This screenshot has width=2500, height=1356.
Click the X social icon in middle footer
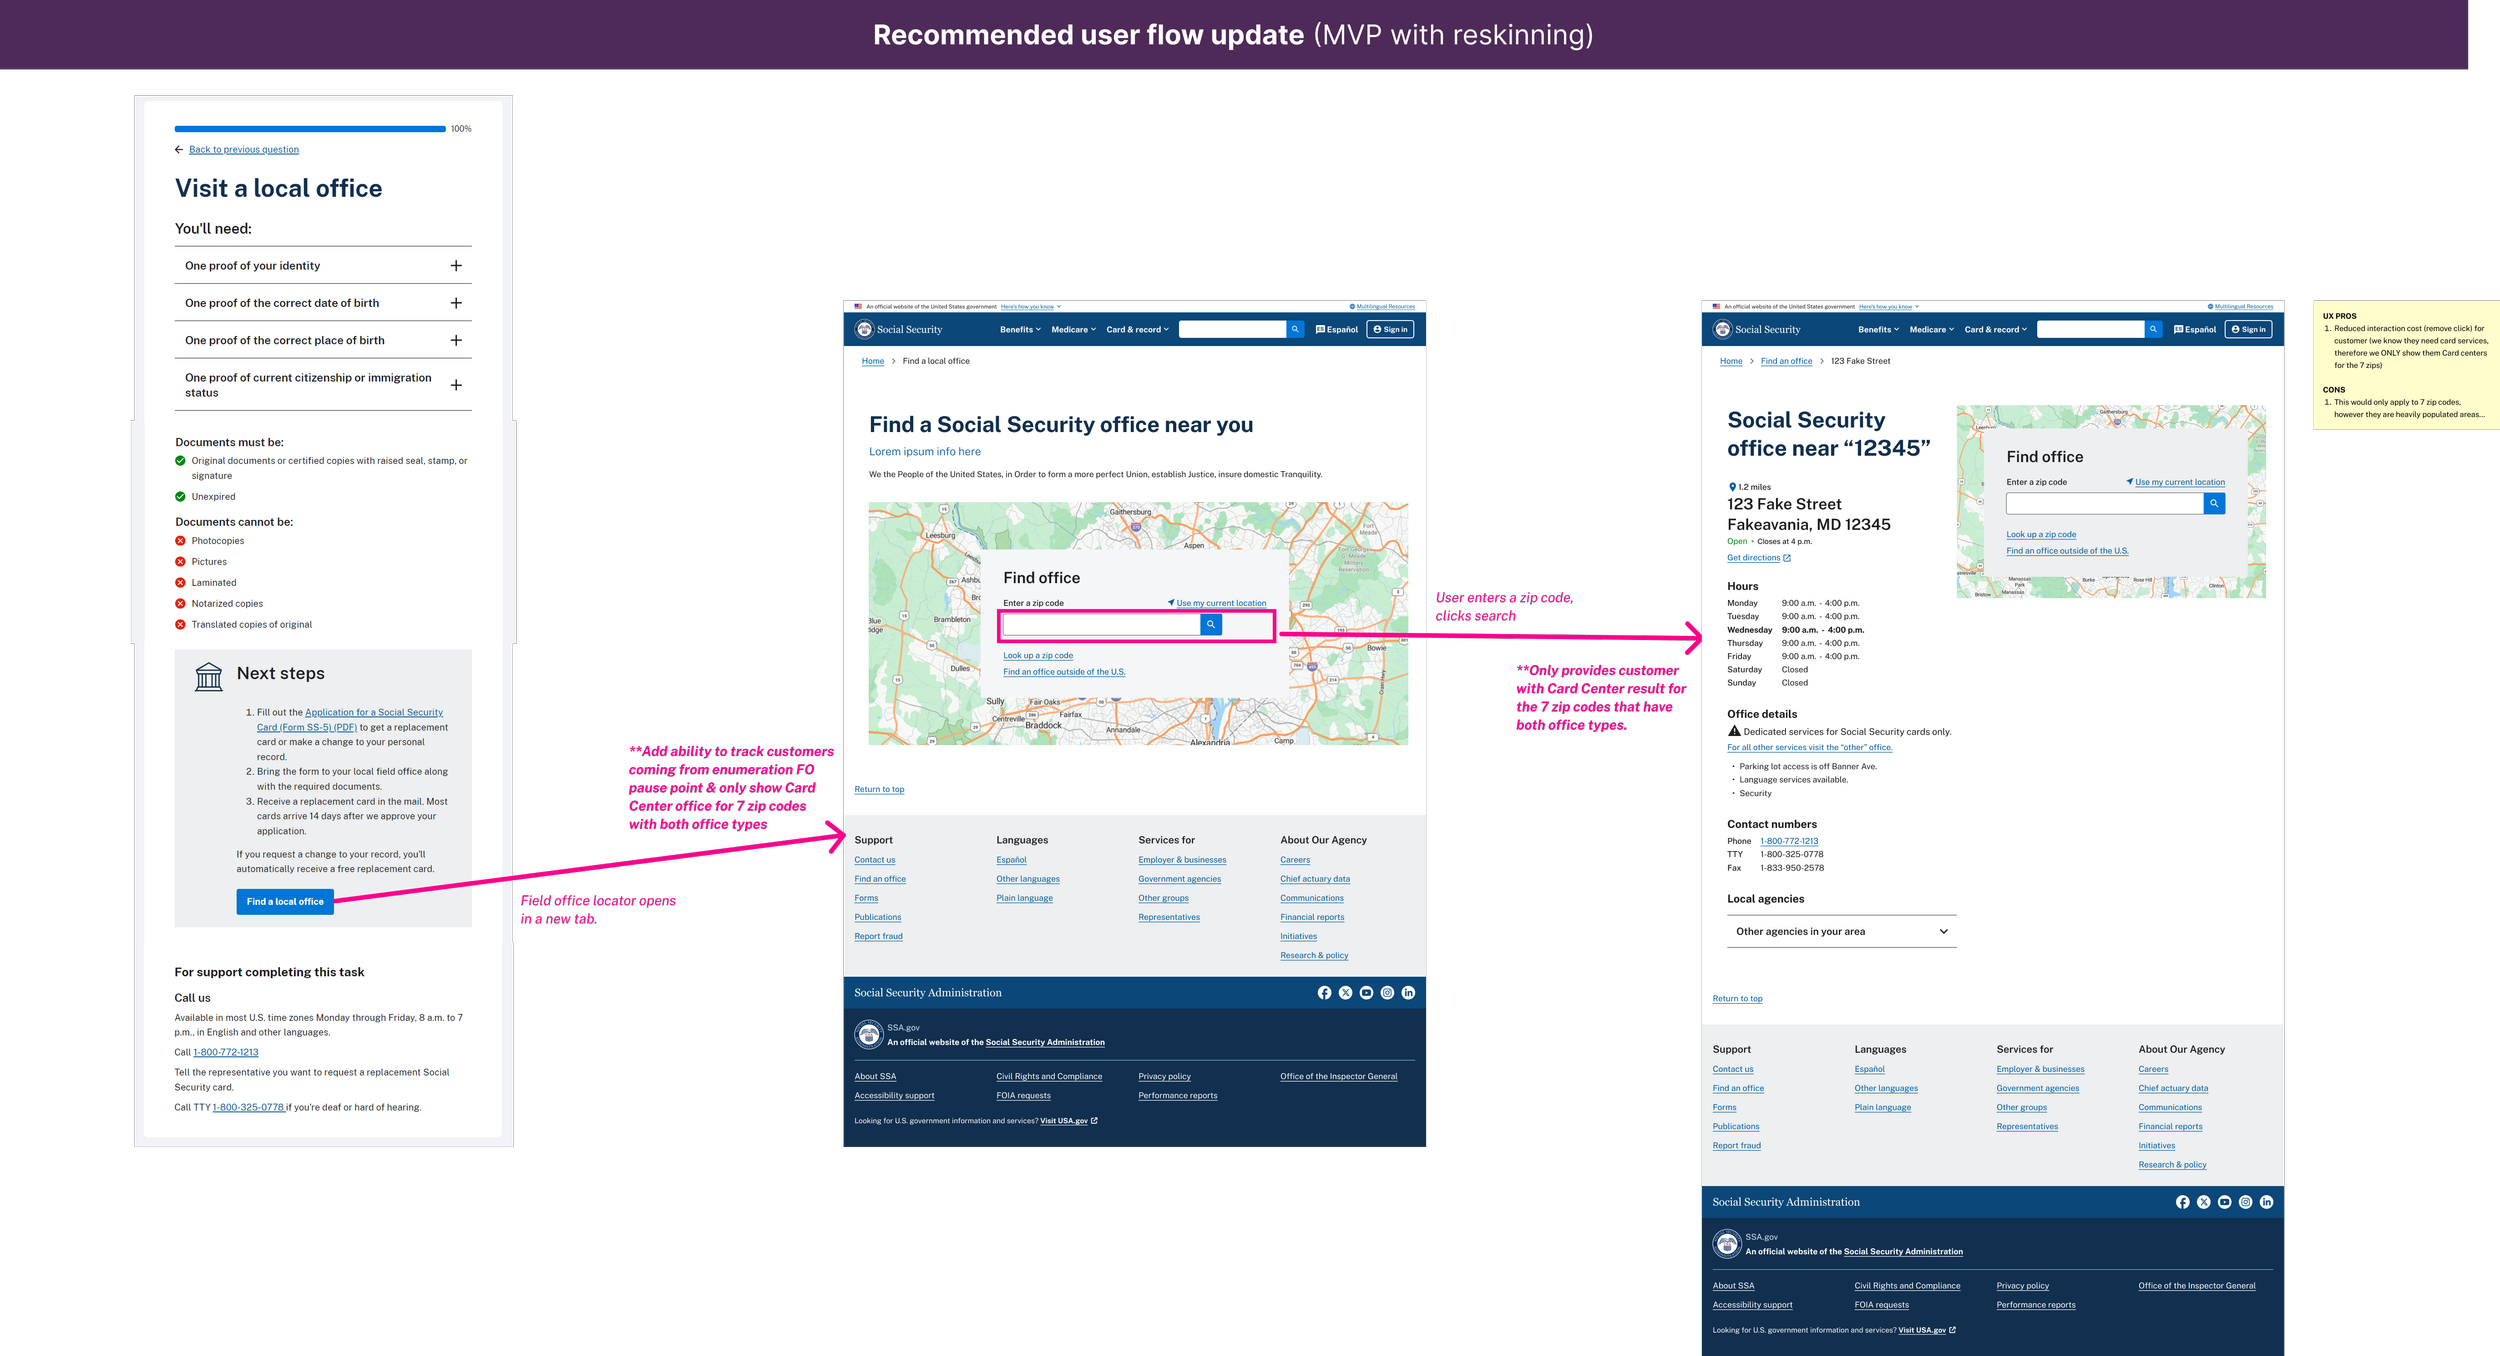pyautogui.click(x=1345, y=993)
